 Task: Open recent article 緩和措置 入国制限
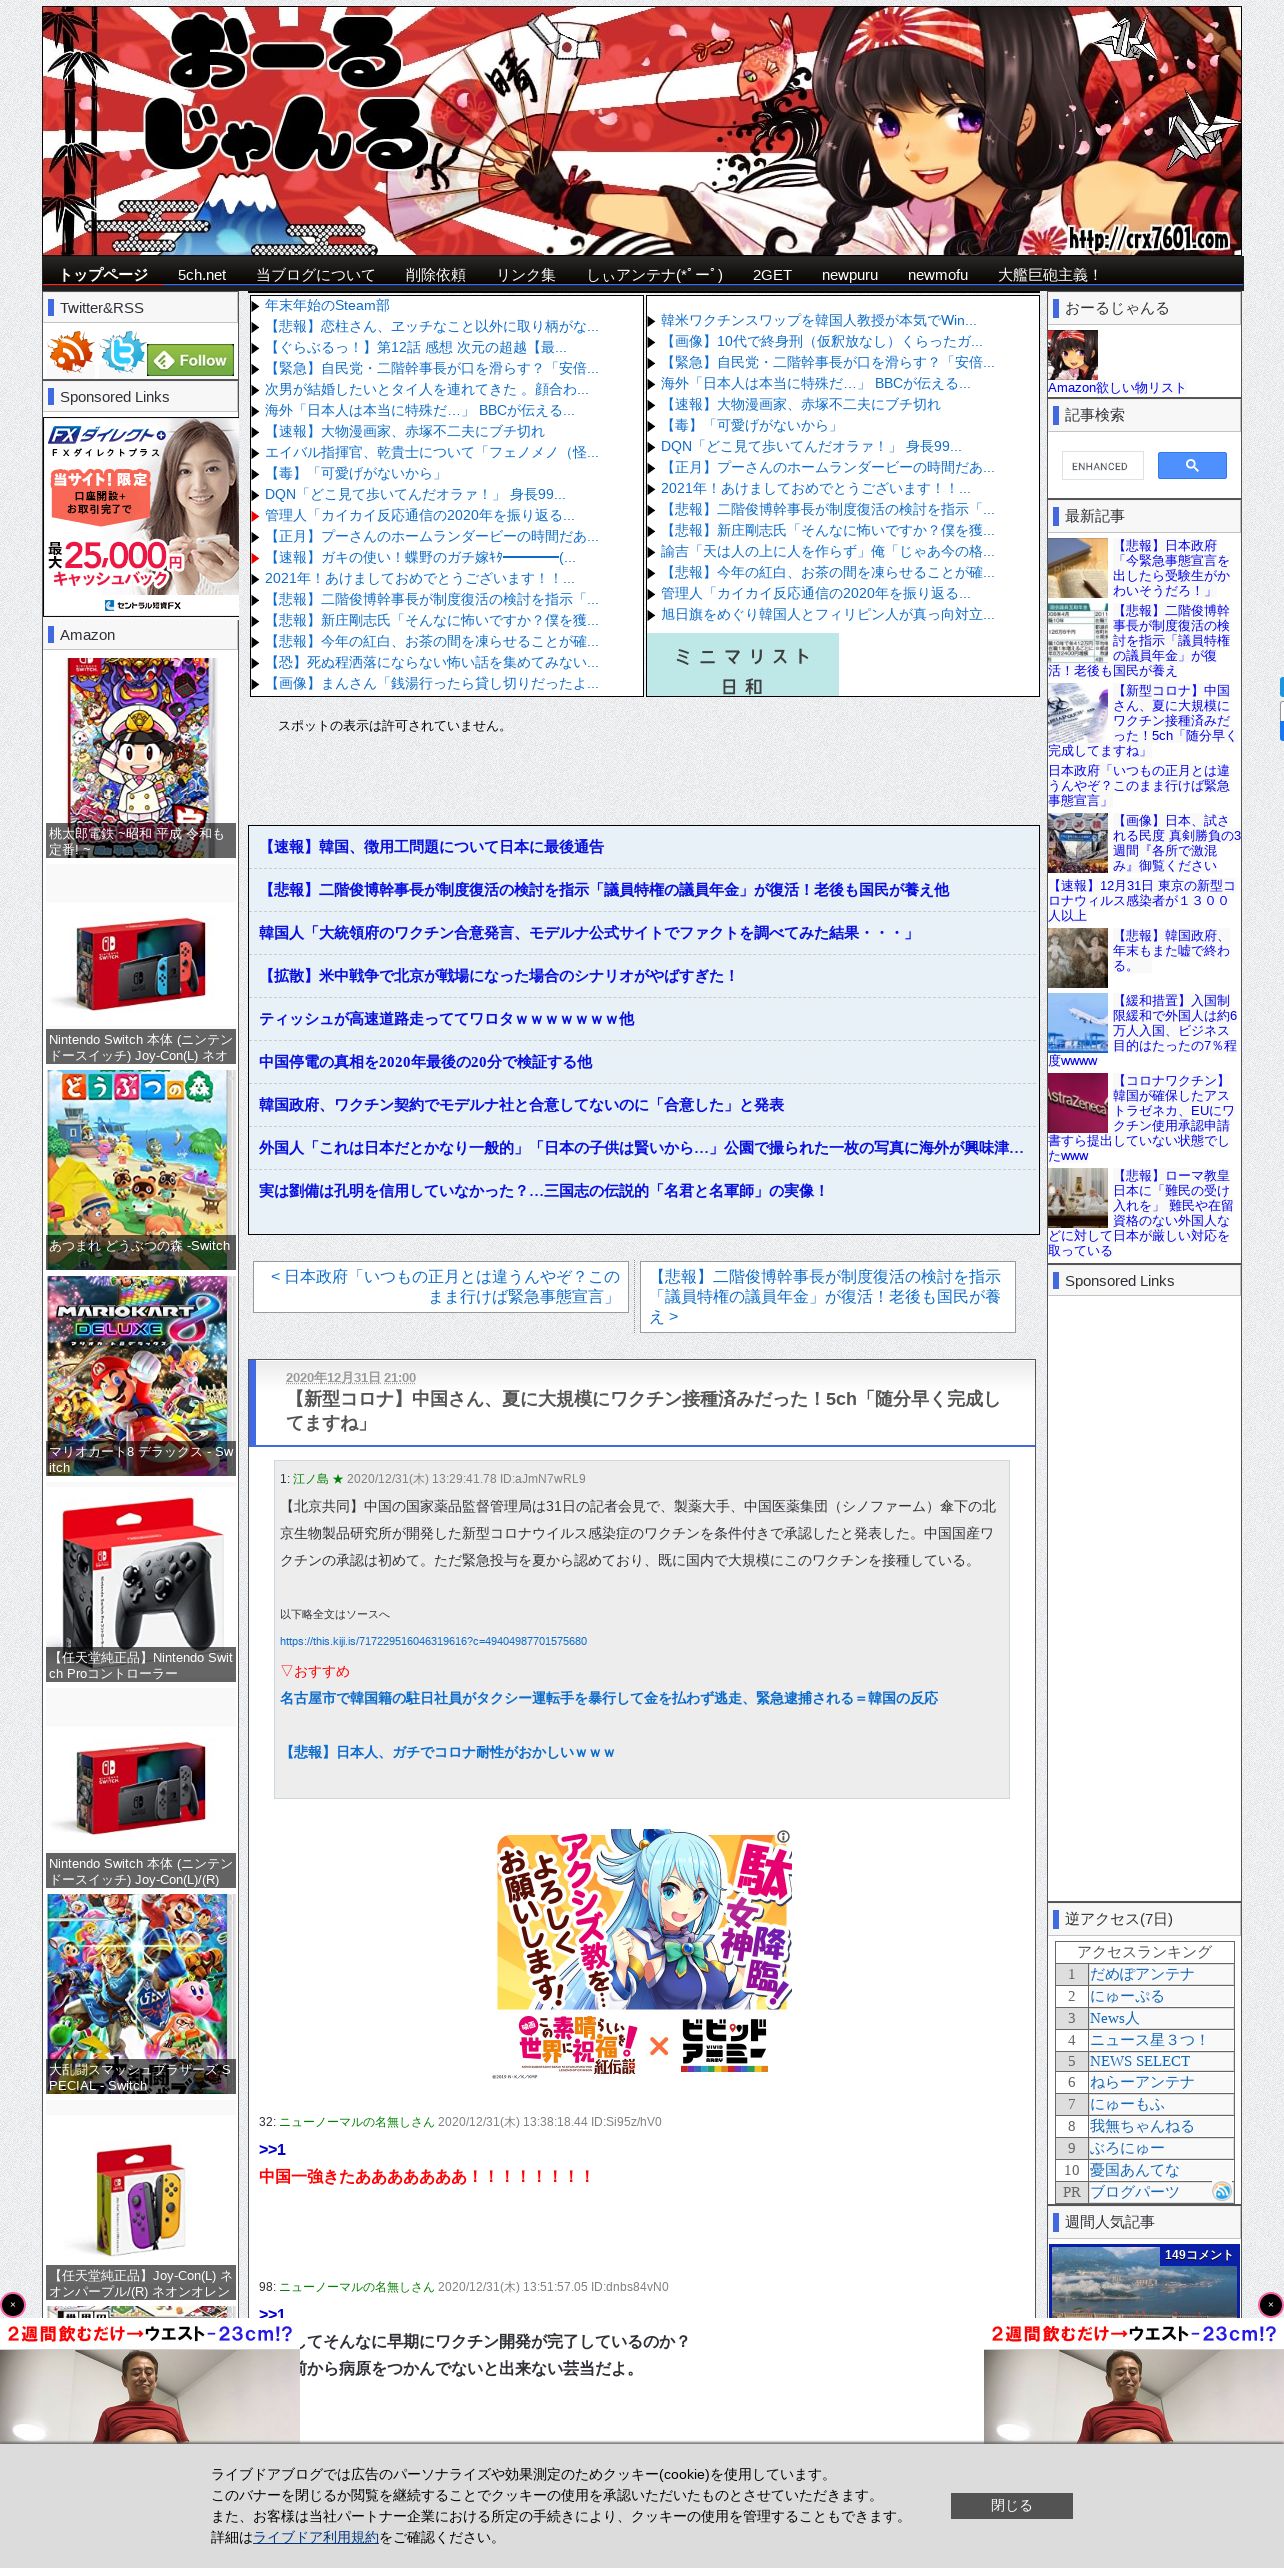1143,1030
